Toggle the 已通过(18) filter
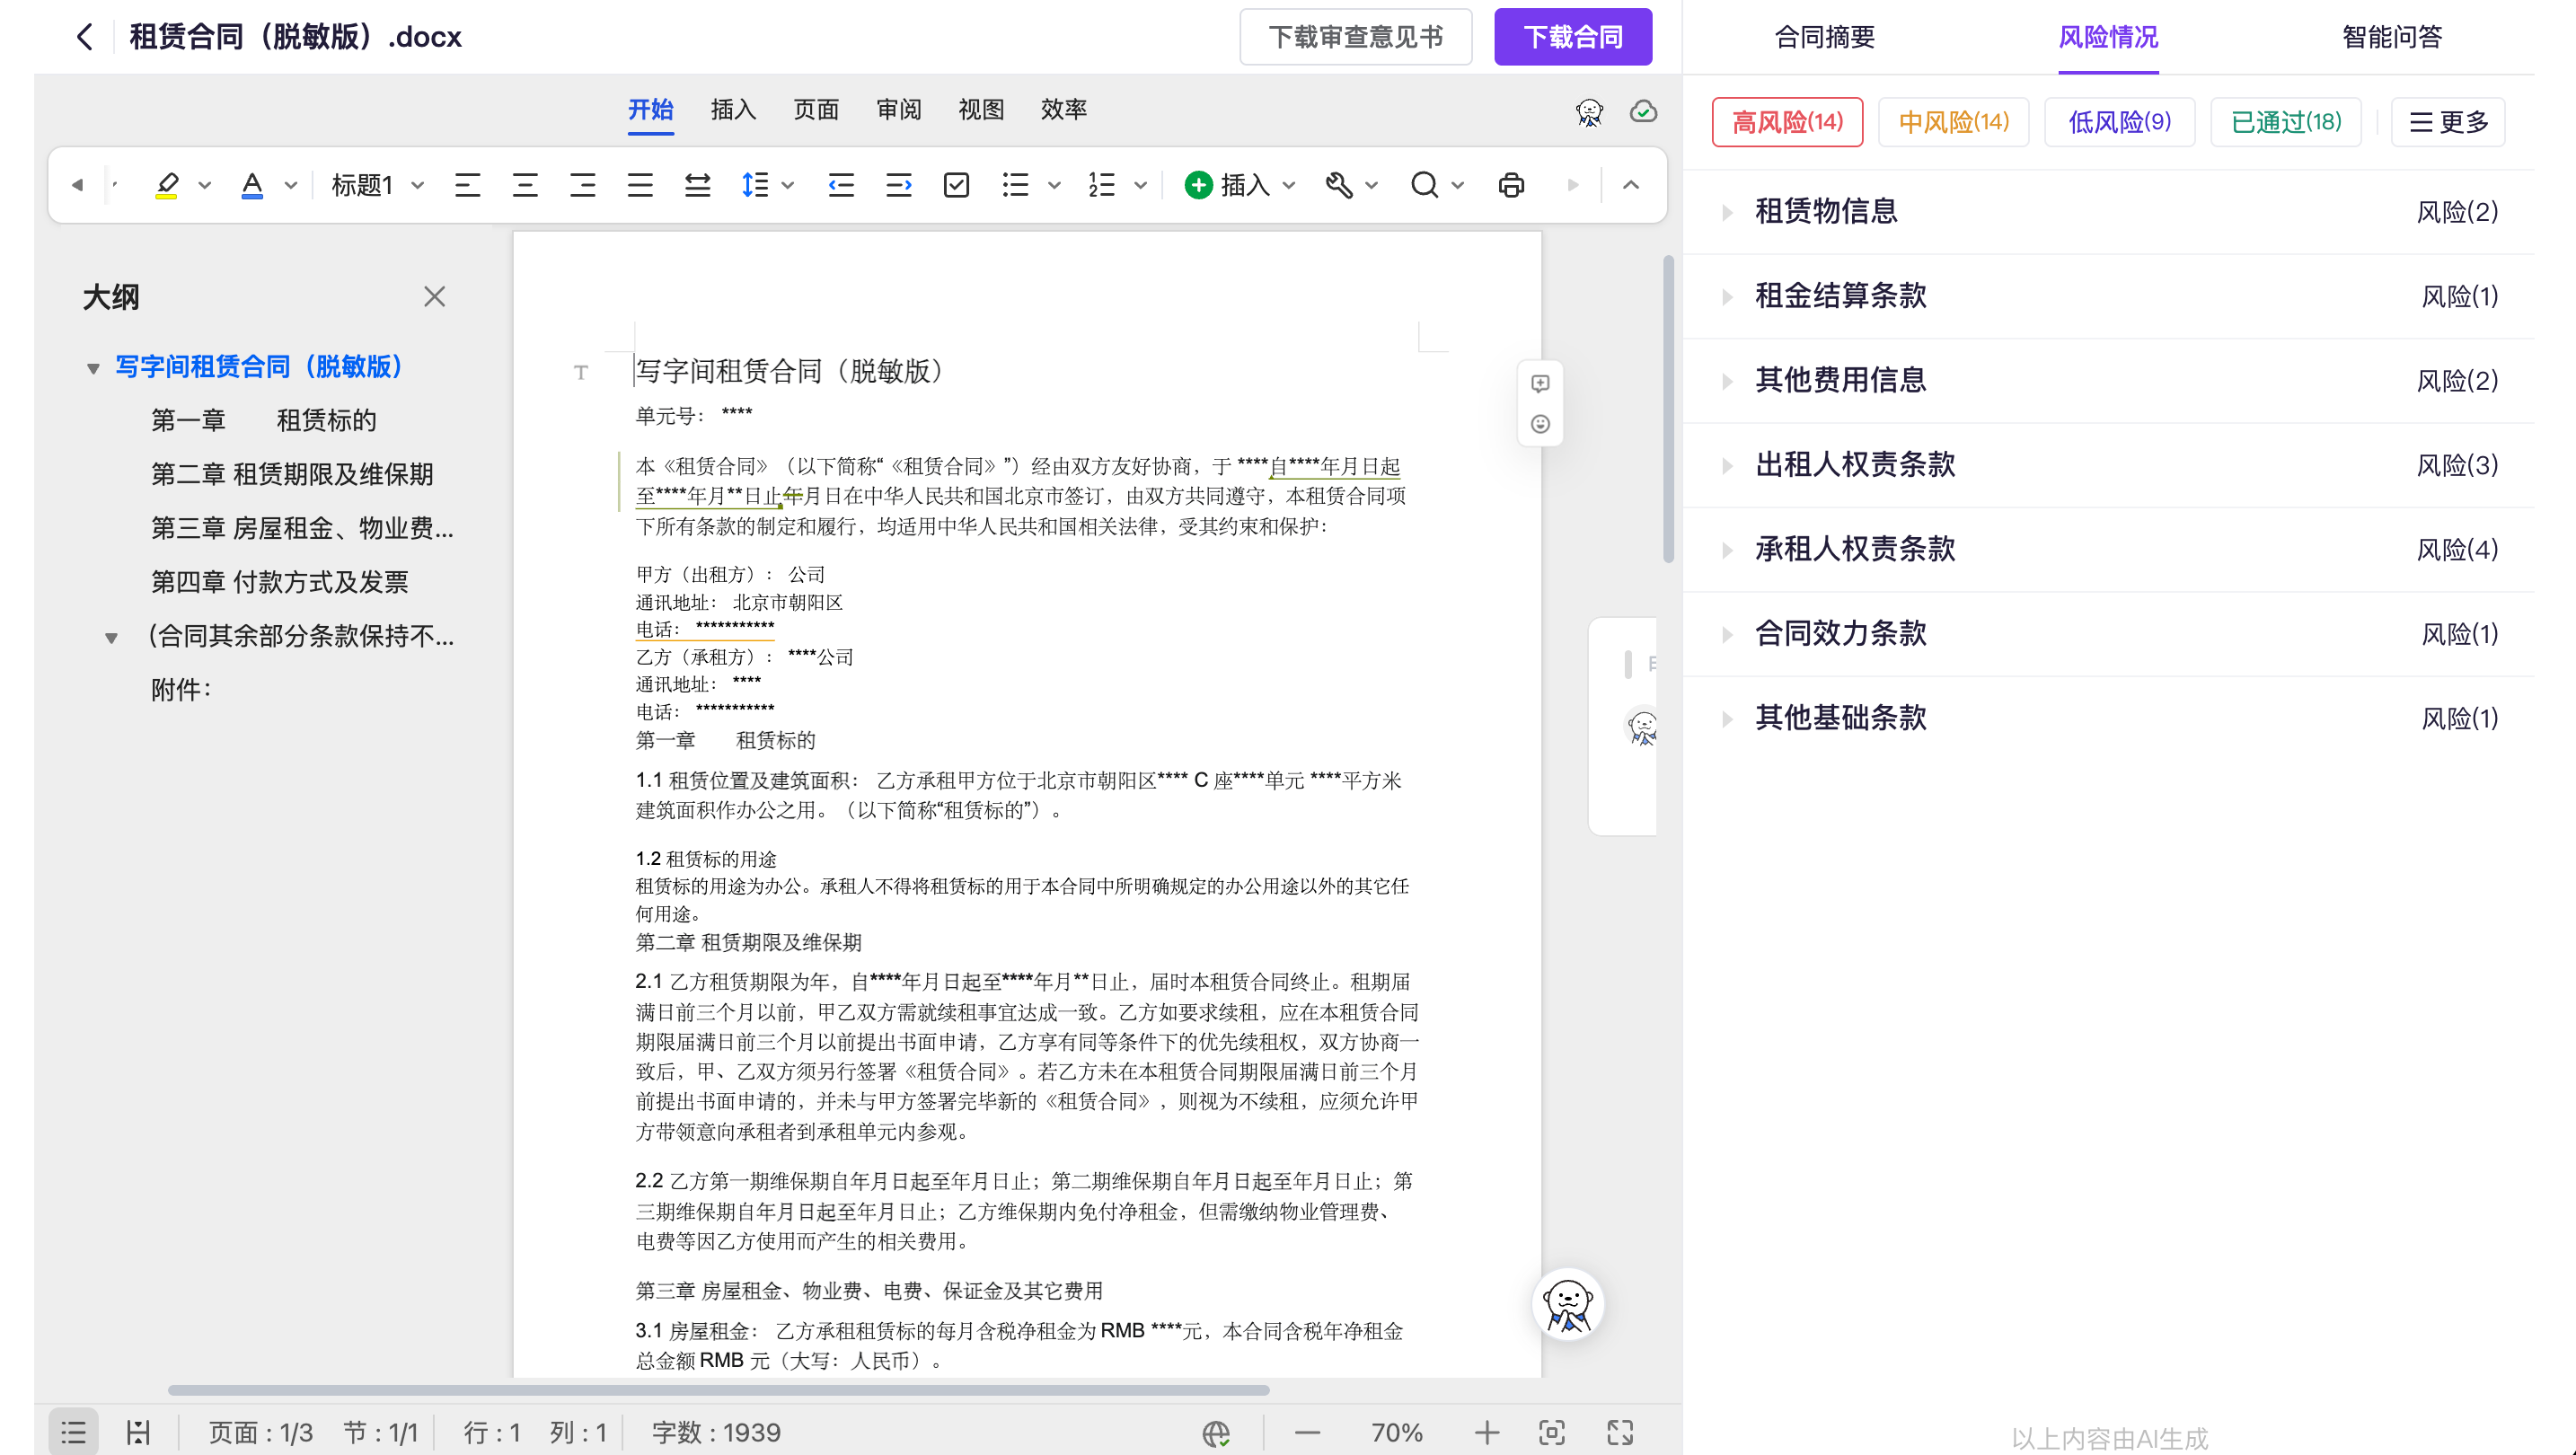This screenshot has width=2576, height=1455. click(x=2285, y=122)
